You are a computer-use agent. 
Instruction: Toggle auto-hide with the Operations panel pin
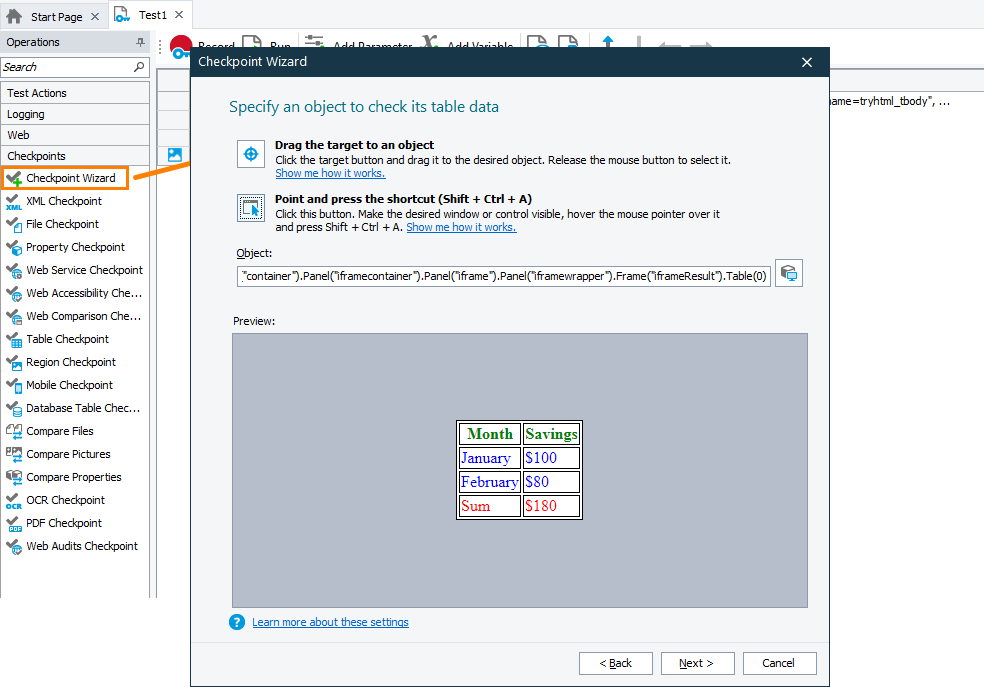(x=141, y=42)
